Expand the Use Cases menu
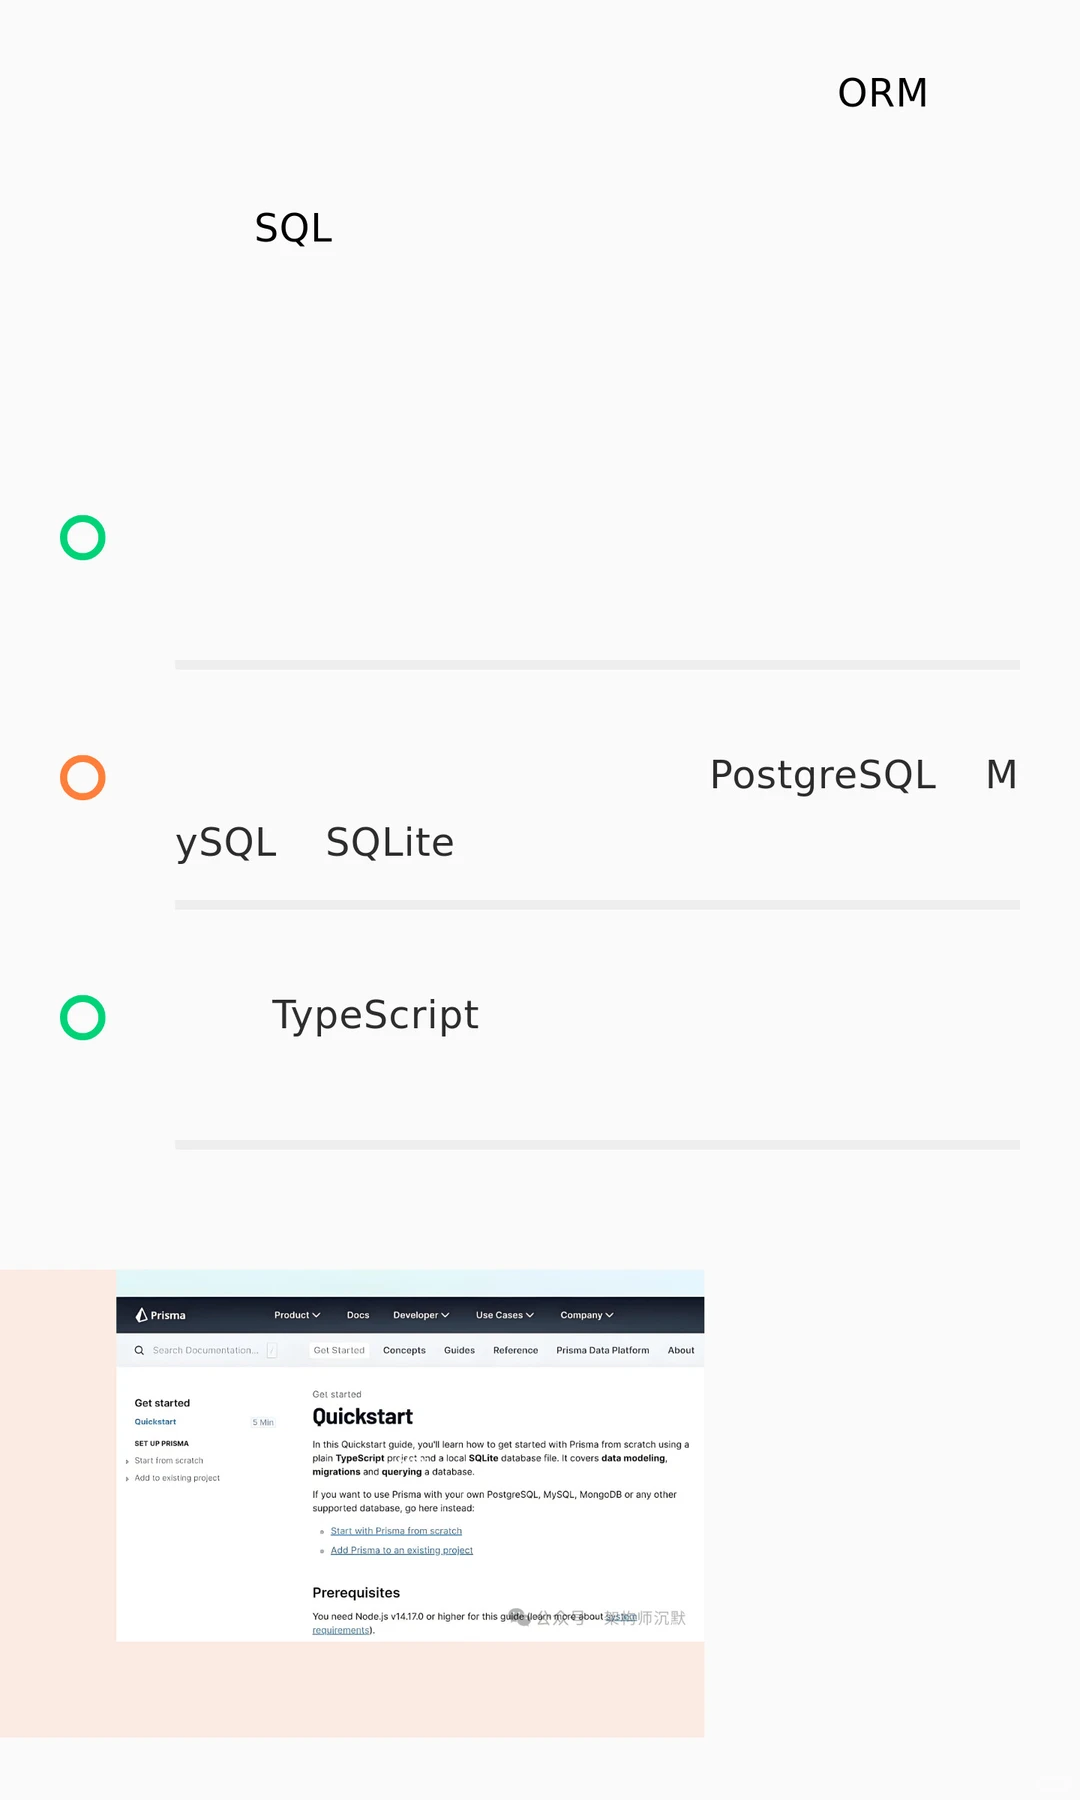Screen dimensions: 1080x1800 point(504,1315)
